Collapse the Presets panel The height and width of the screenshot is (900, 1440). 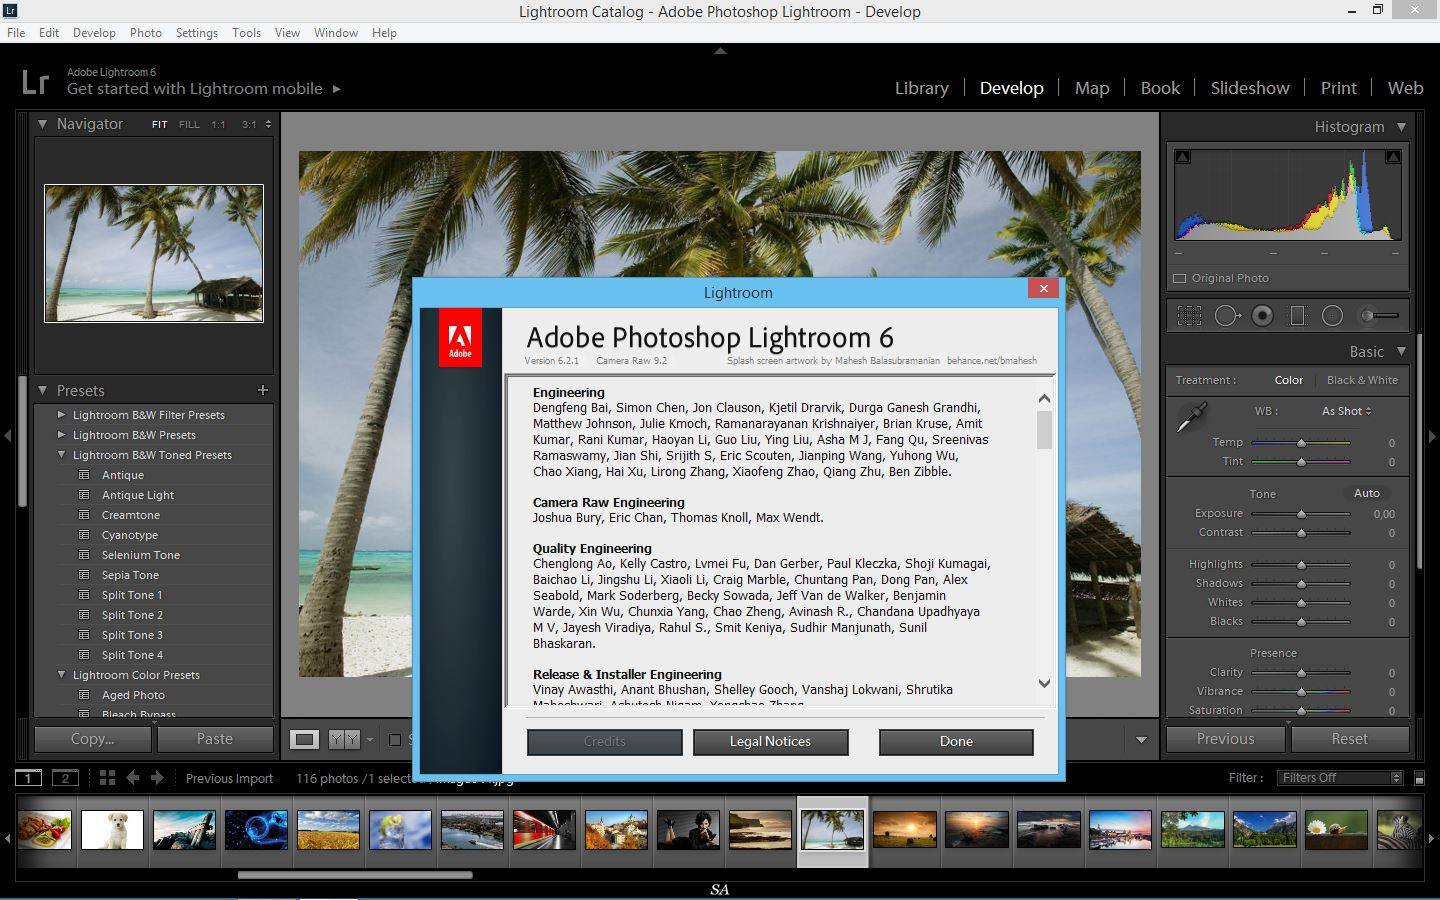click(43, 390)
